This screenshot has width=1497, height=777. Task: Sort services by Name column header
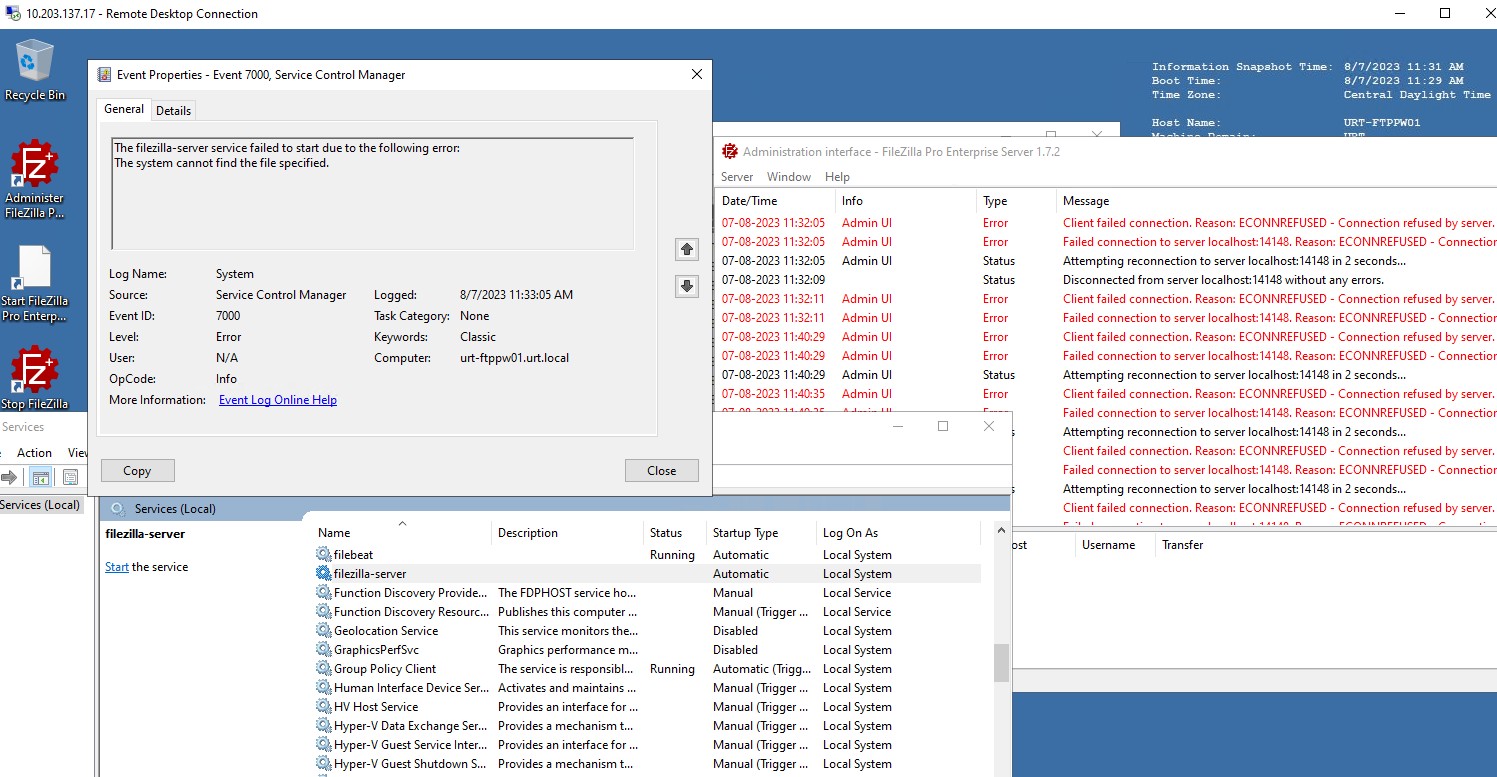(x=402, y=533)
